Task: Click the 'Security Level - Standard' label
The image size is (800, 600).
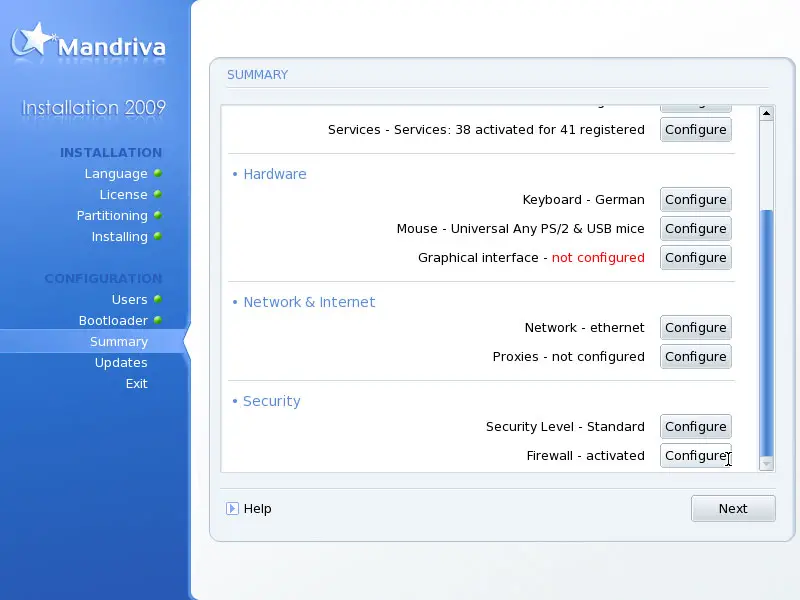Action: [565, 427]
